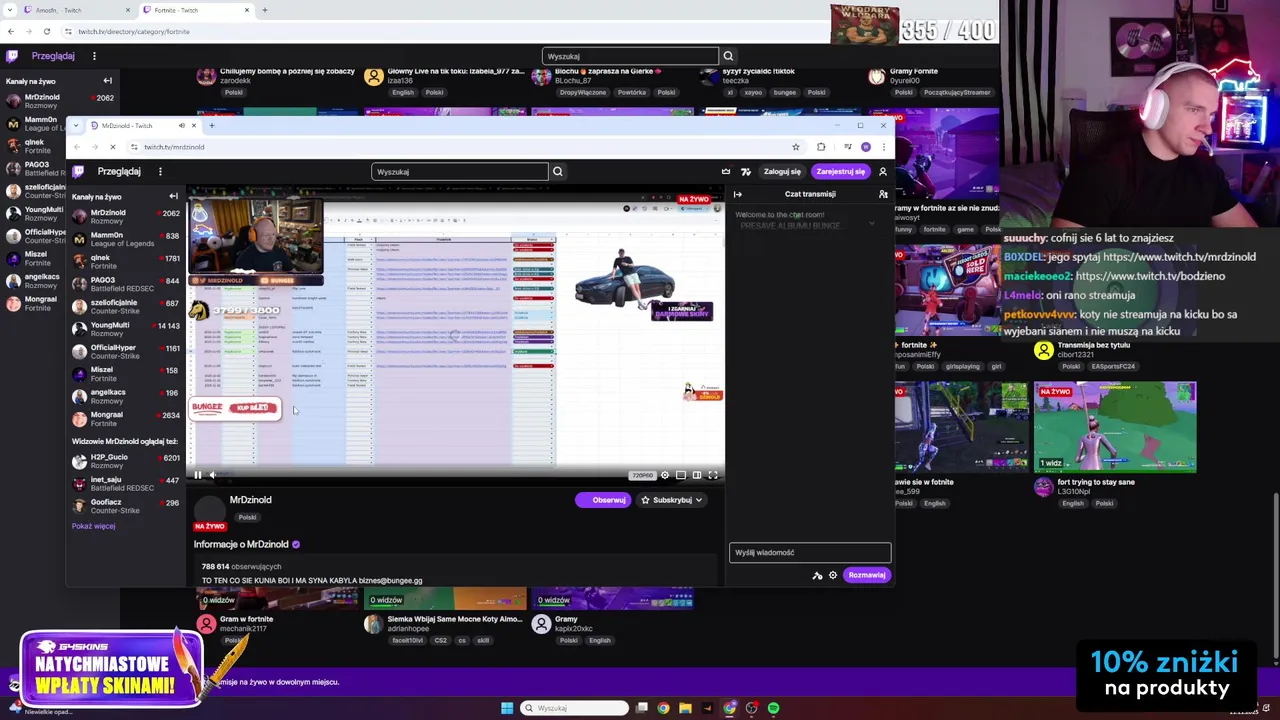This screenshot has height=720, width=1280.
Task: Click Pokaż więcej in the sidebar
Action: (93, 526)
